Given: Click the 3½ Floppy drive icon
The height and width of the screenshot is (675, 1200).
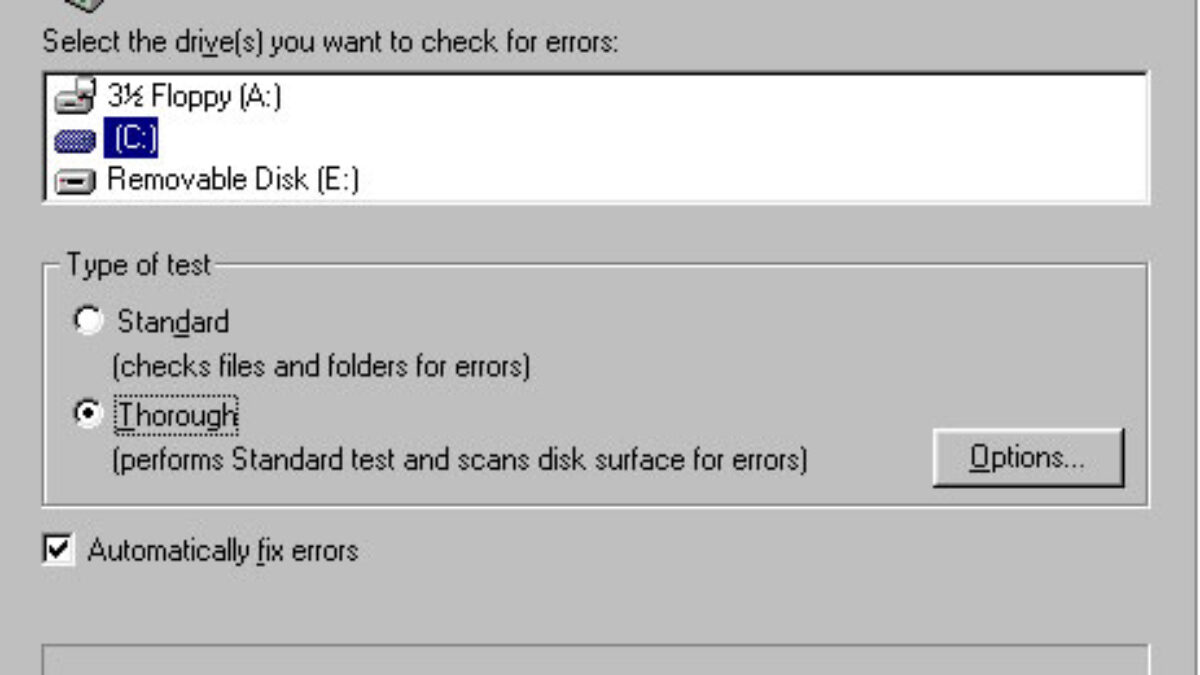Looking at the screenshot, I should coord(74,97).
